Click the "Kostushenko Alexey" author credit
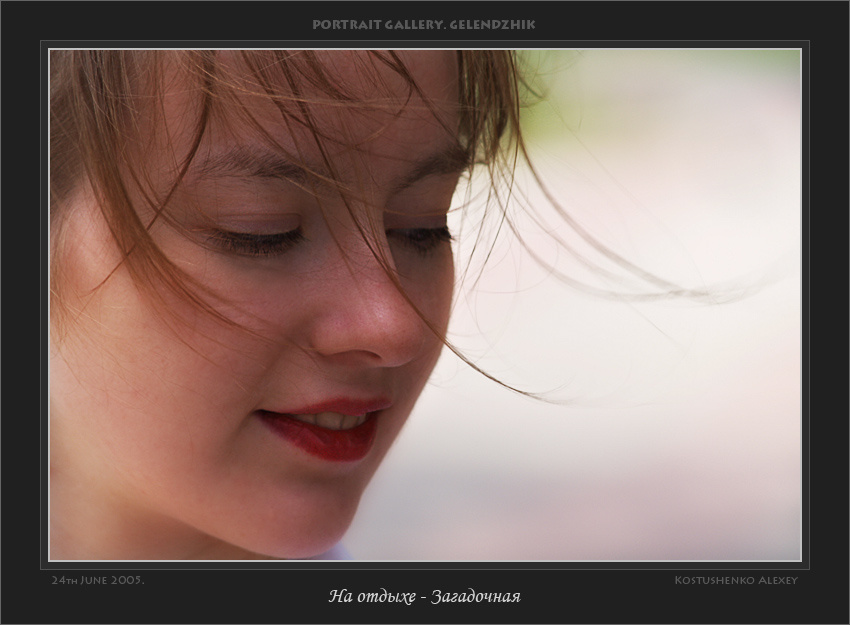The width and height of the screenshot is (850, 625). pos(736,580)
